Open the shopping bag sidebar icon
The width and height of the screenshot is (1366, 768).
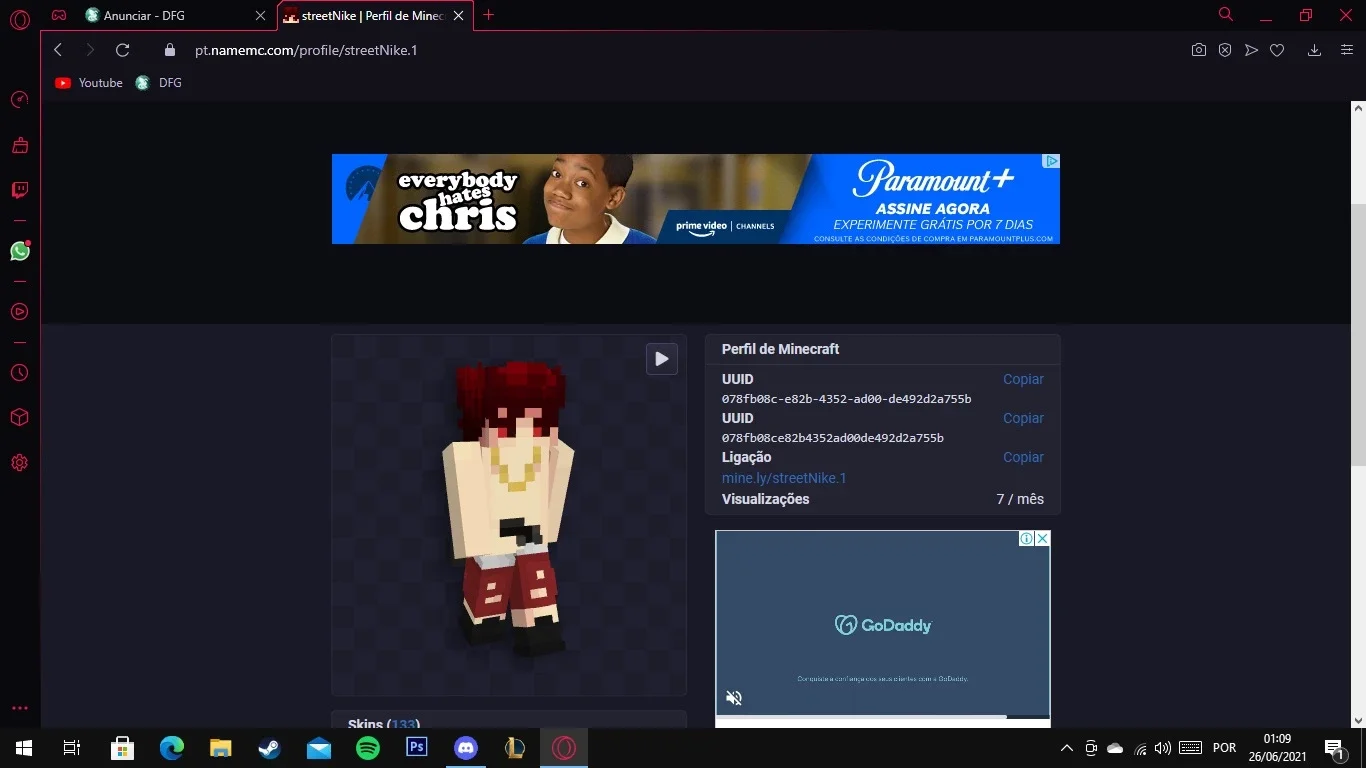19,146
